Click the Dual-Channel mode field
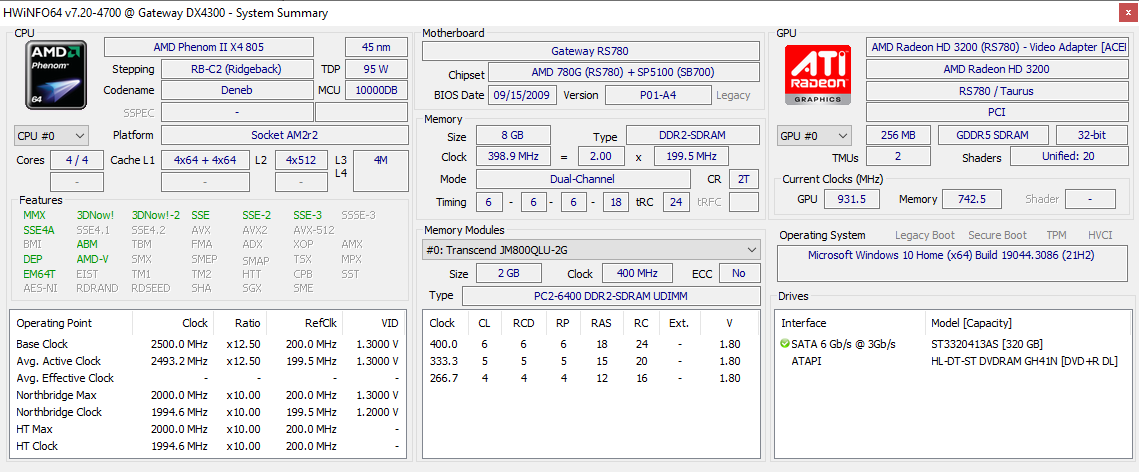Image resolution: width=1139 pixels, height=472 pixels. [x=583, y=179]
